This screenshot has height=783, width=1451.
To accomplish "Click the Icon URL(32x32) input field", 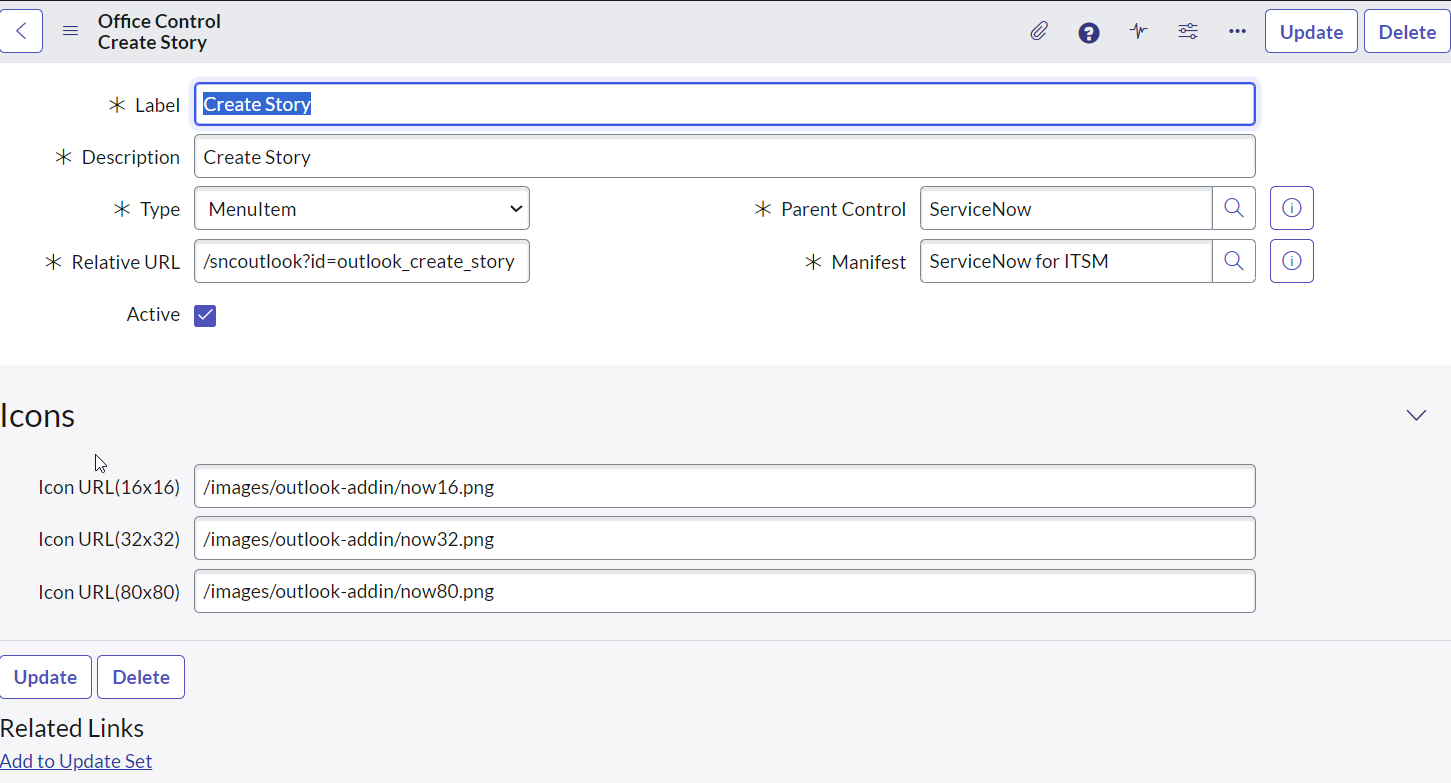I will [x=724, y=538].
